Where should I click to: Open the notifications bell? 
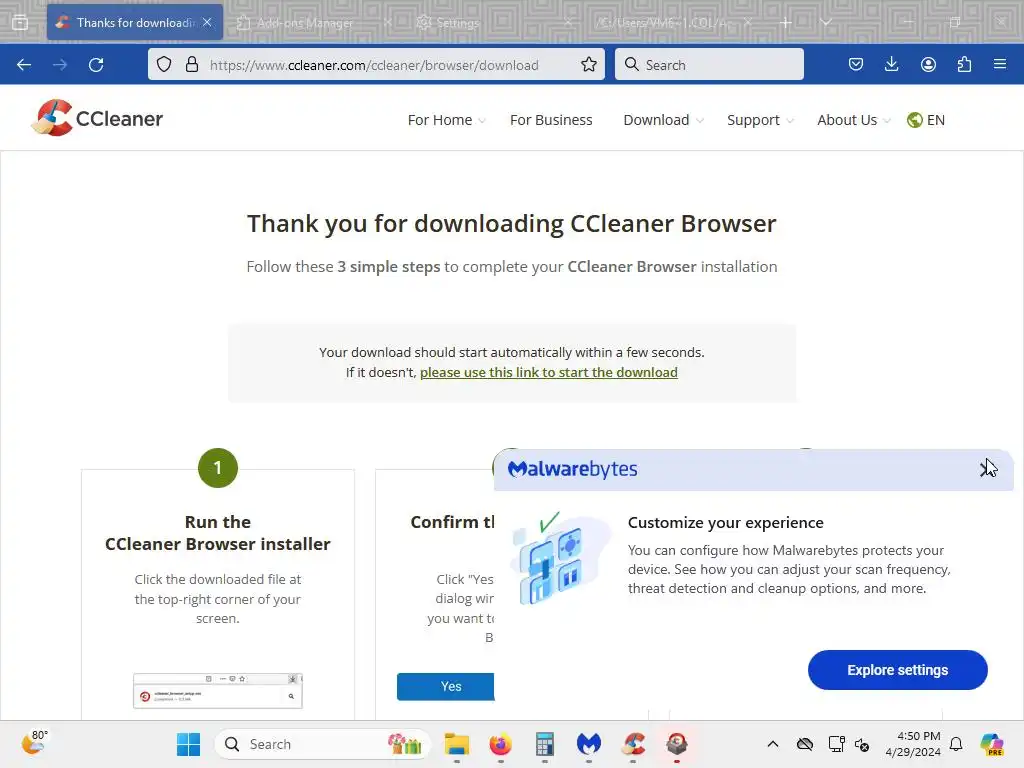(x=956, y=744)
